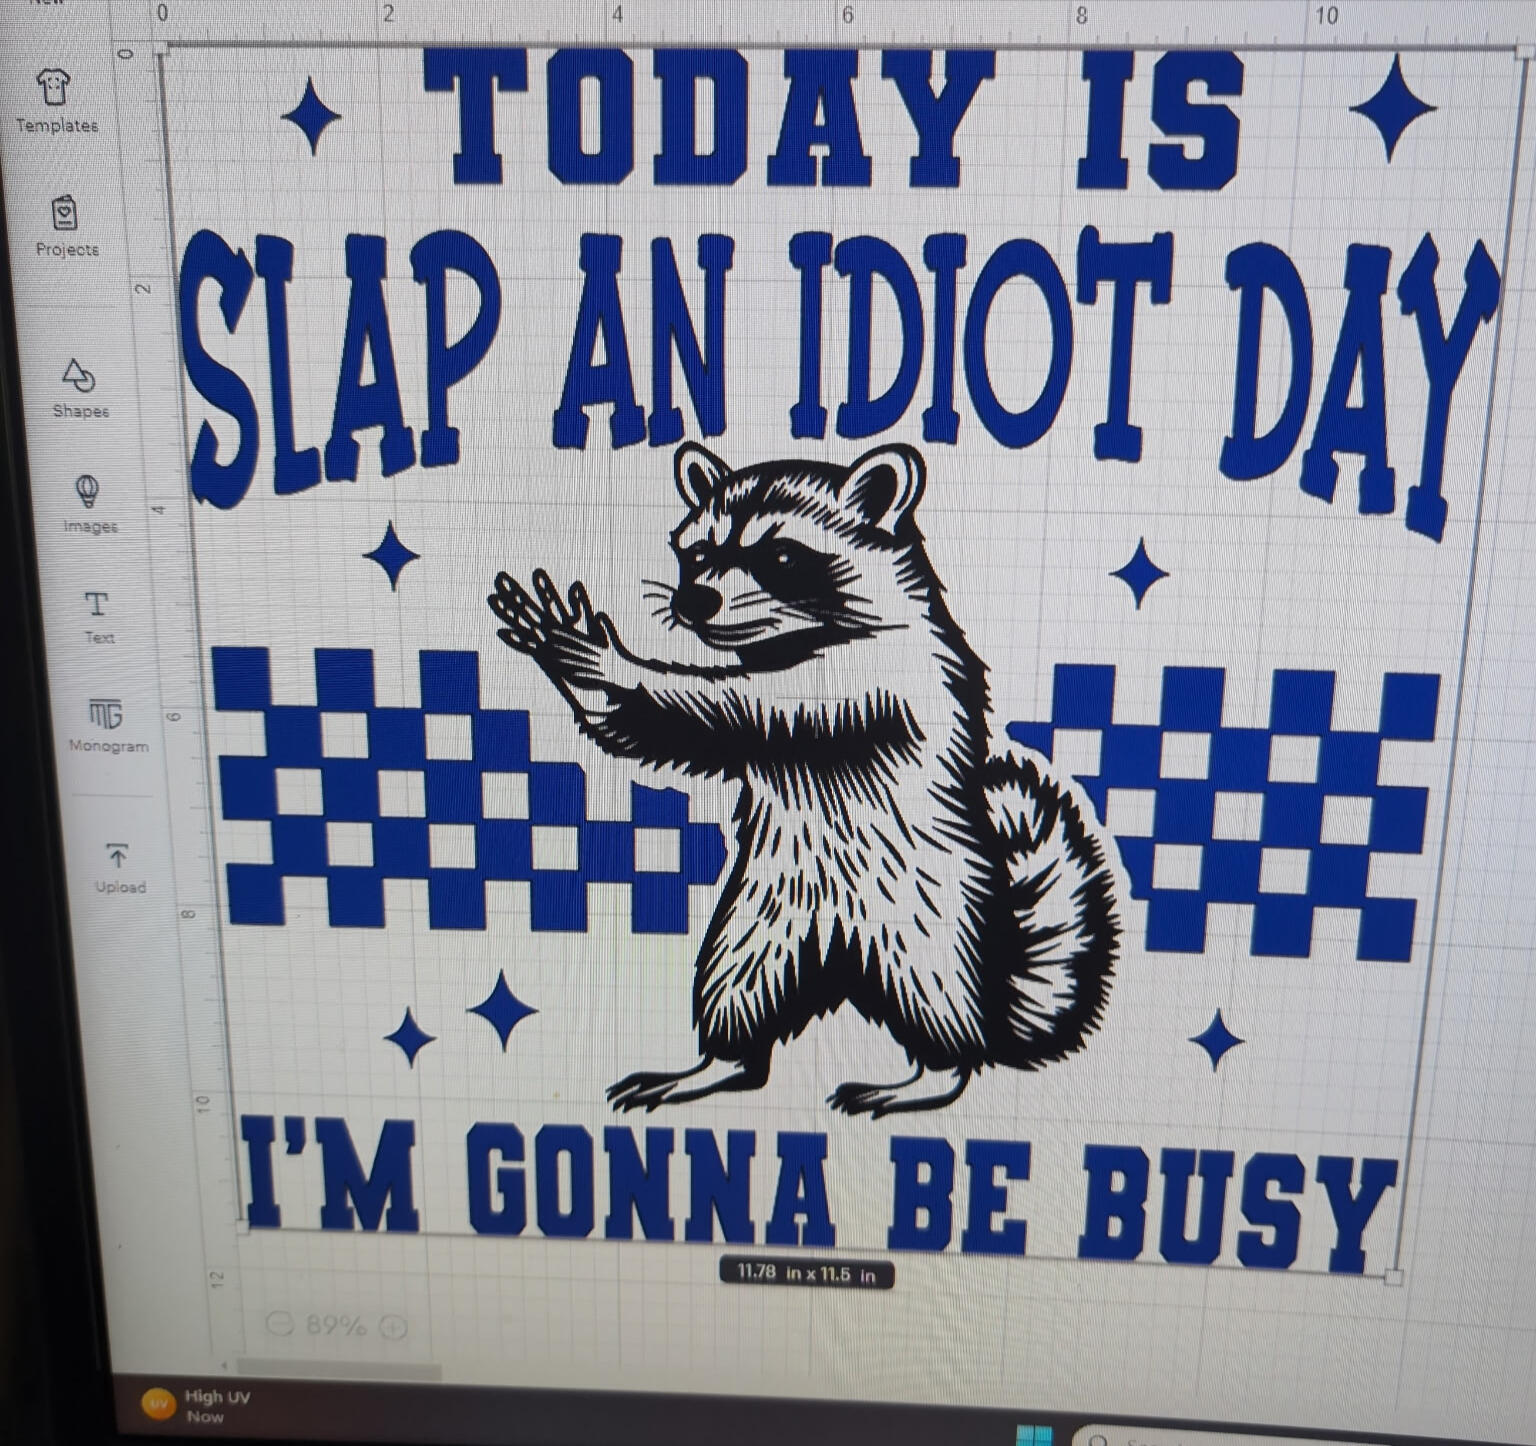The width and height of the screenshot is (1536, 1446).
Task: Open the Images library
Action: click(x=89, y=503)
